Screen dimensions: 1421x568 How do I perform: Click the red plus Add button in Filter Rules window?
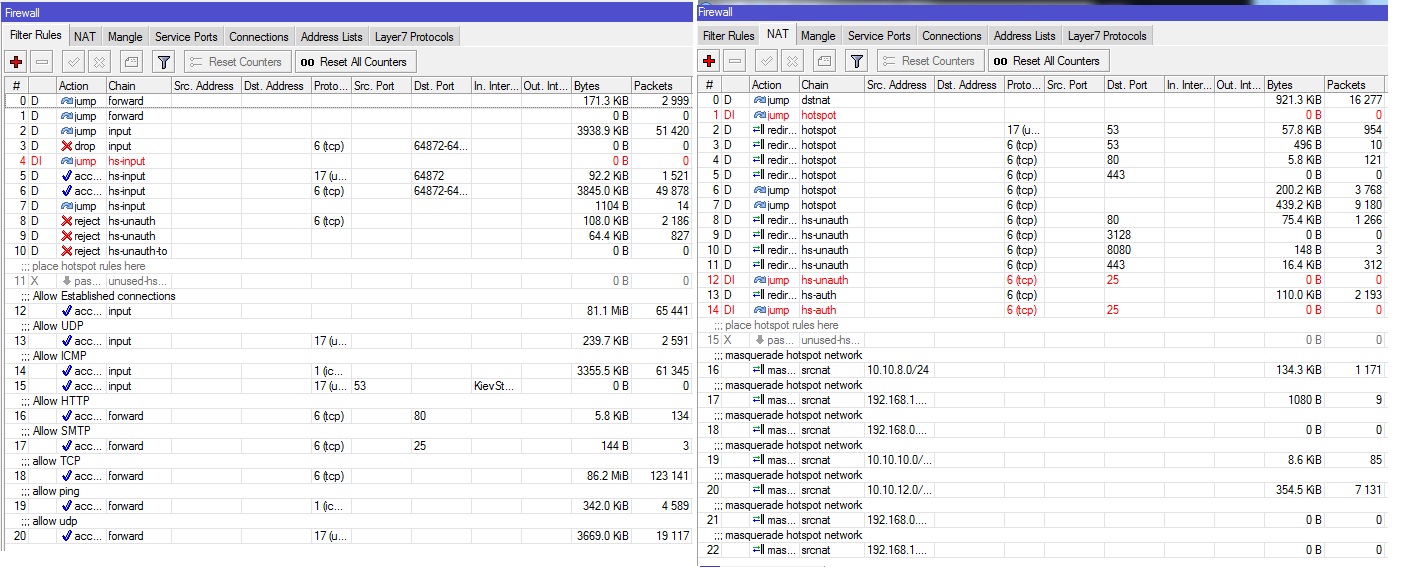[x=16, y=62]
